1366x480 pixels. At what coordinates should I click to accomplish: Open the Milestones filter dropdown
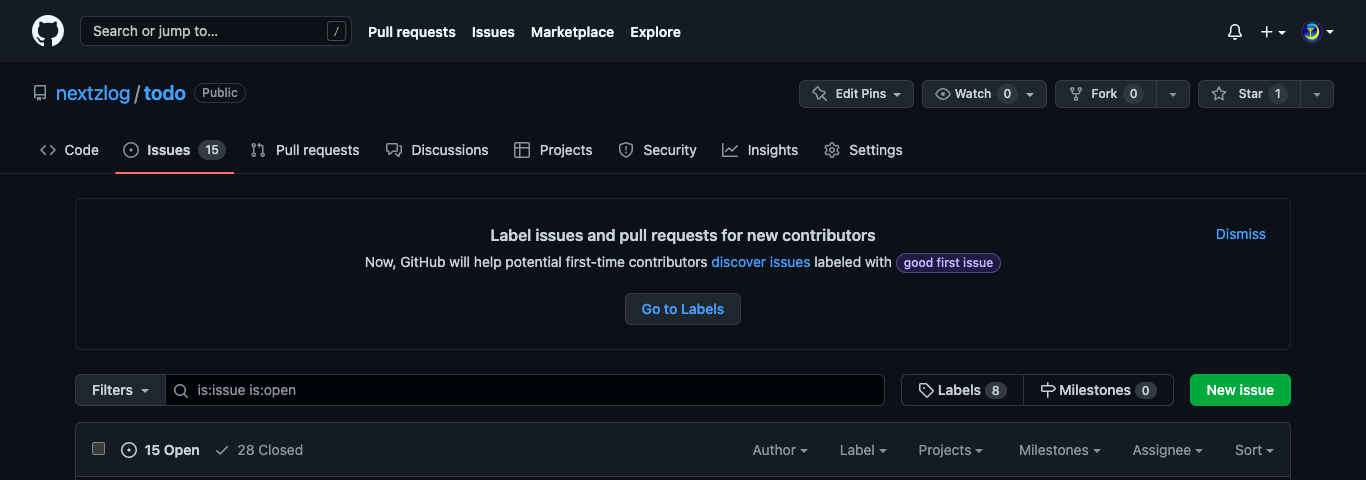[x=1060, y=450]
